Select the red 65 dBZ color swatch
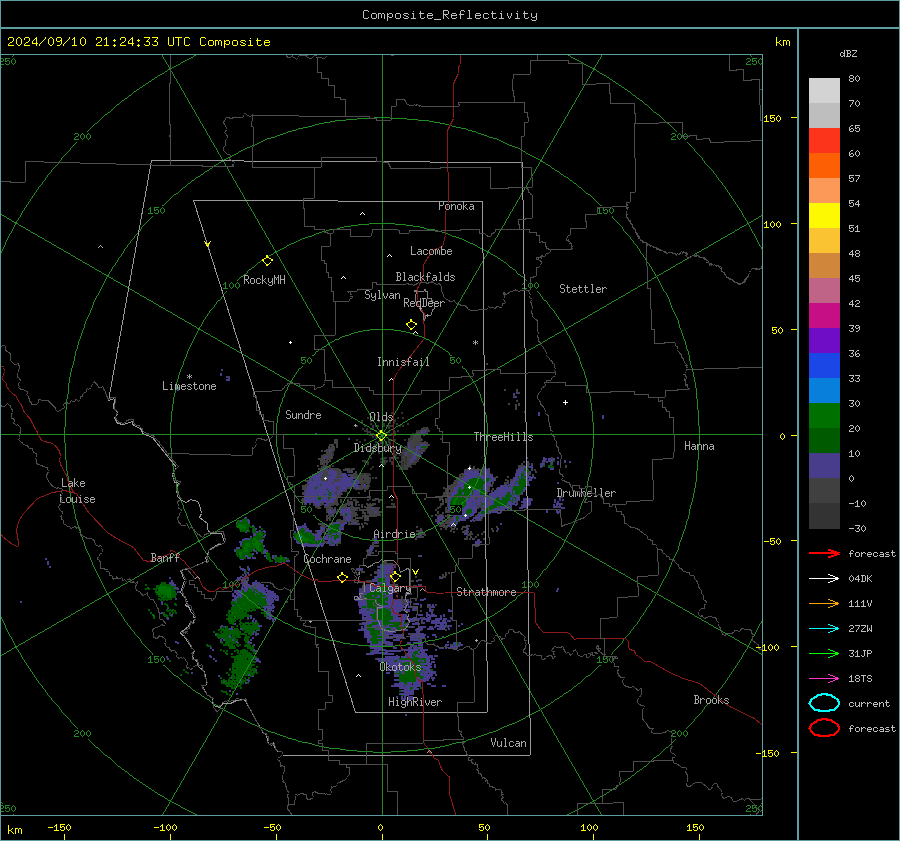 [x=824, y=141]
